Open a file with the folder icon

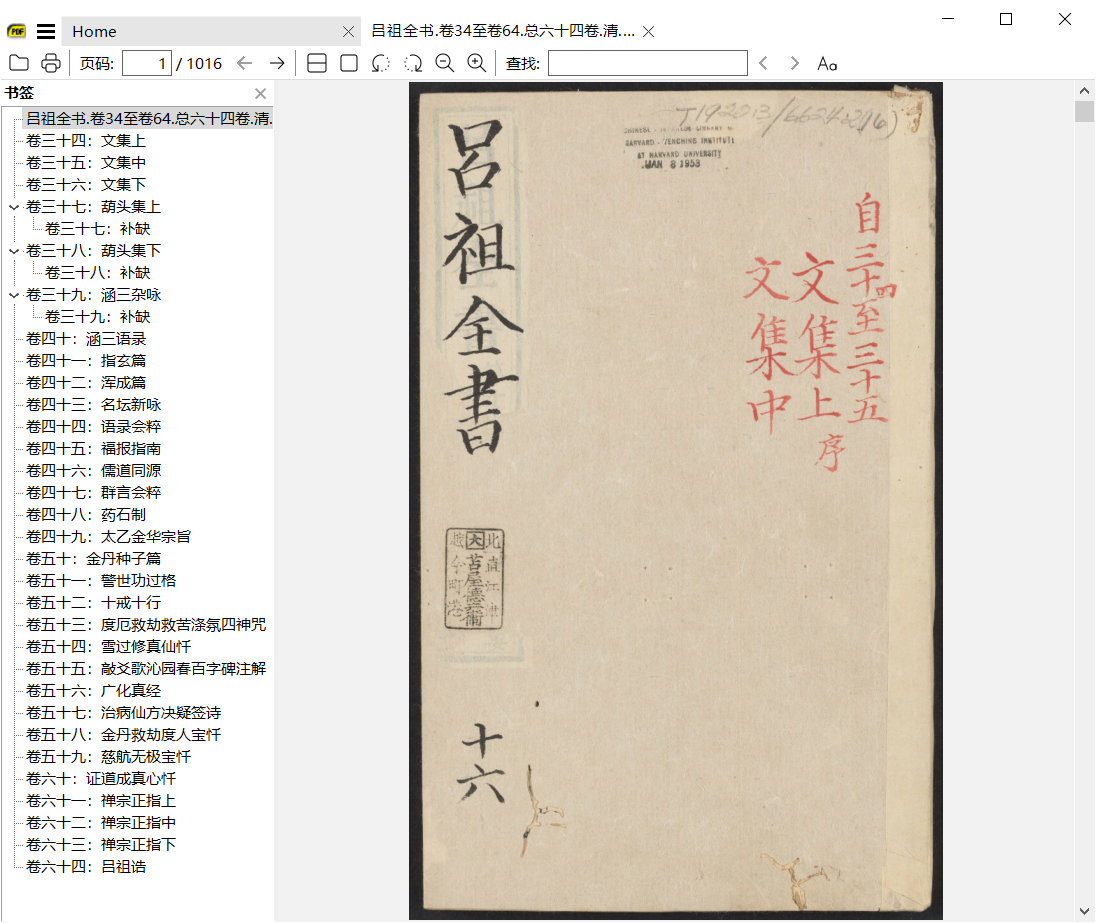pyautogui.click(x=19, y=63)
